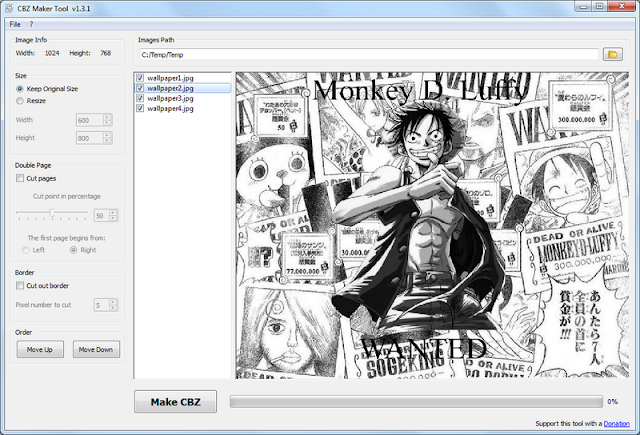
Task: Increase the cut point percentage spinner
Action: point(113,212)
